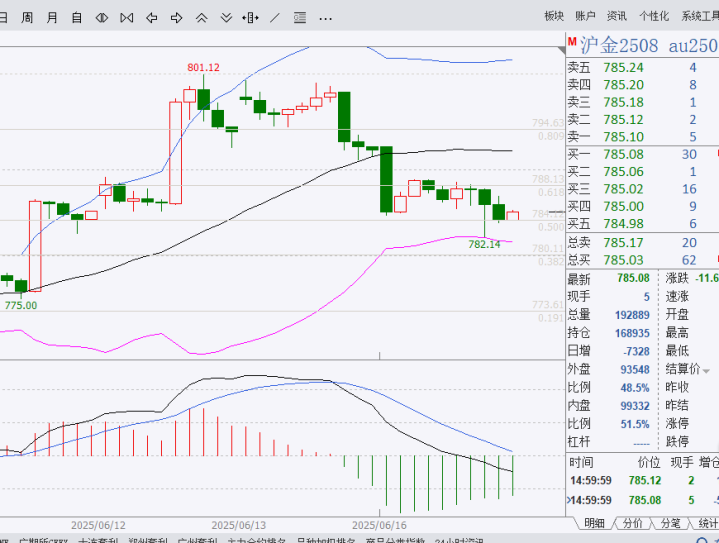Select the custom period (自) button
The image size is (719, 543).
point(76,17)
